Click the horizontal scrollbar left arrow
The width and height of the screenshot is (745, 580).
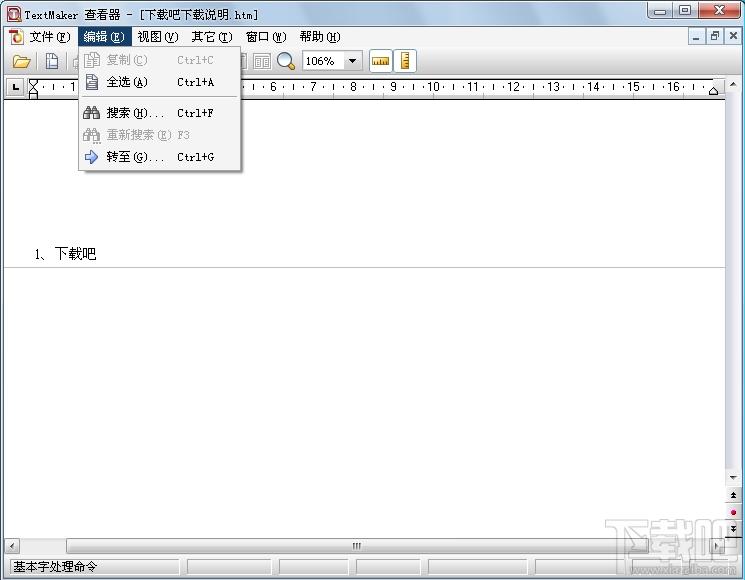click(x=12, y=546)
